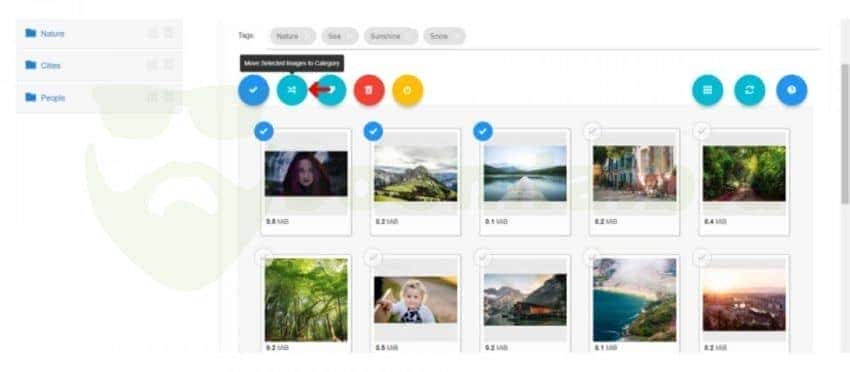Switch to list view with the teal grid button
The width and height of the screenshot is (850, 372).
(x=707, y=90)
